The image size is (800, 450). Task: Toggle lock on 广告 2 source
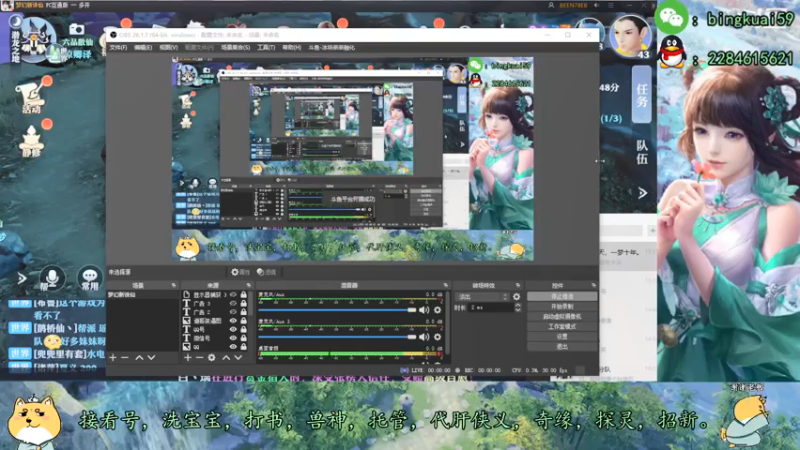[243, 312]
